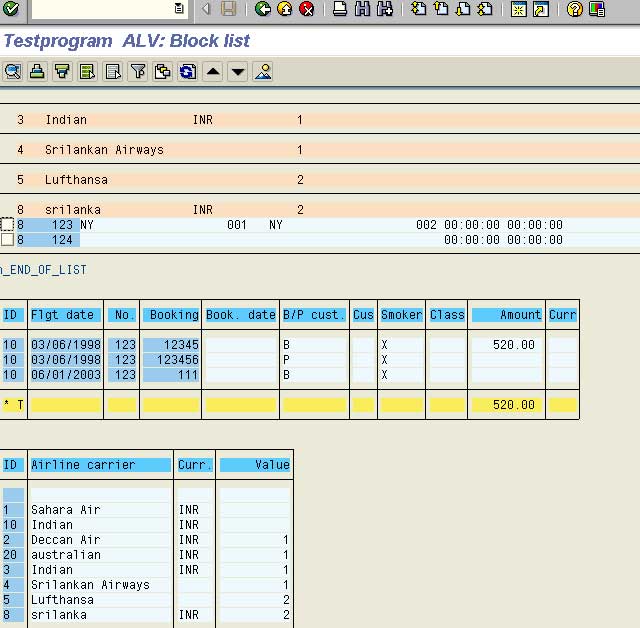Click the Find Next binoculars icon
This screenshot has width=640, height=628.
click(384, 9)
